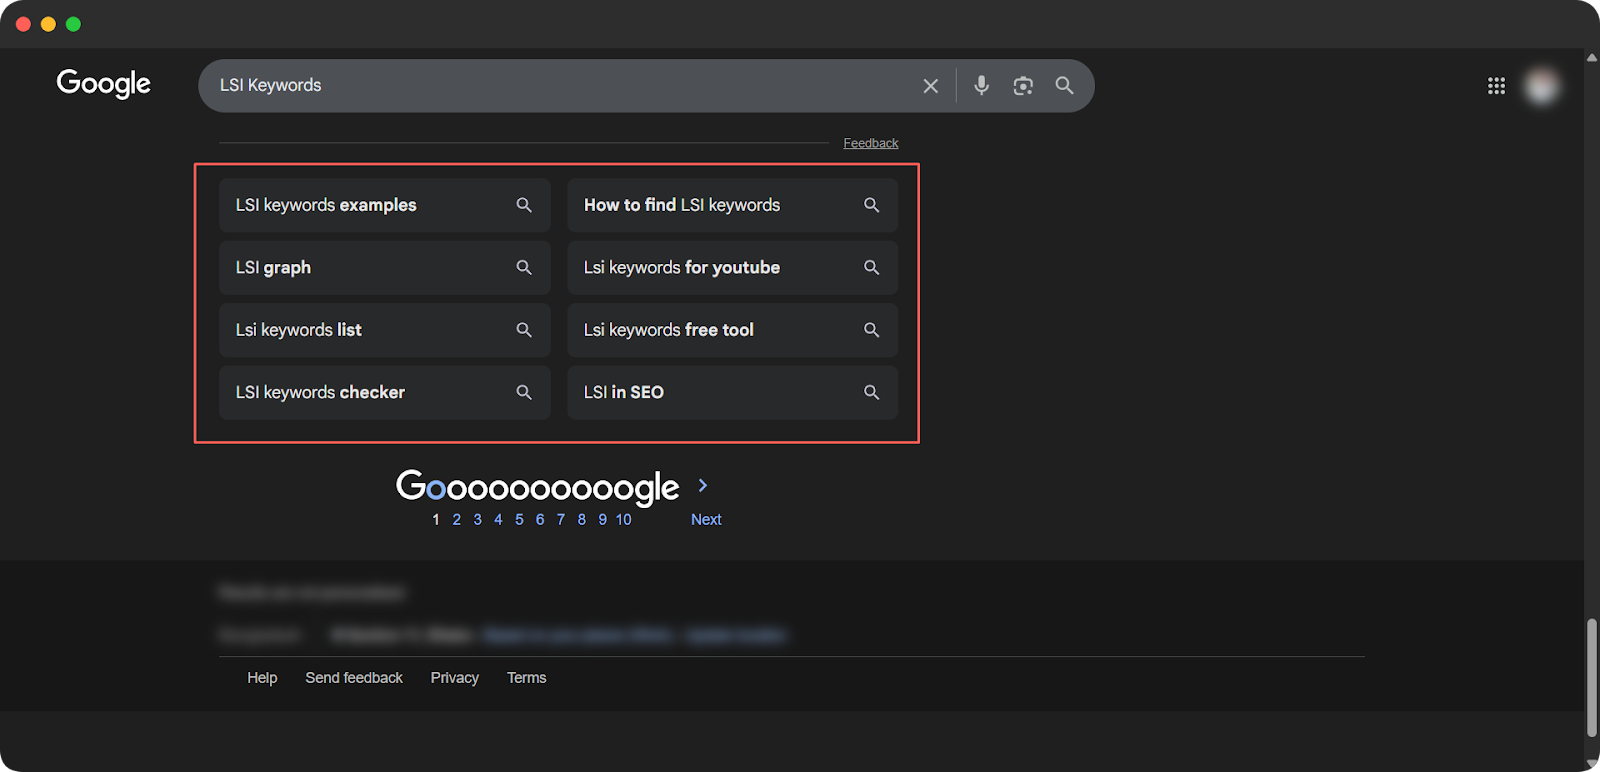Click the Google logo in the header
Viewport: 1600px width, 772px height.
click(x=103, y=84)
